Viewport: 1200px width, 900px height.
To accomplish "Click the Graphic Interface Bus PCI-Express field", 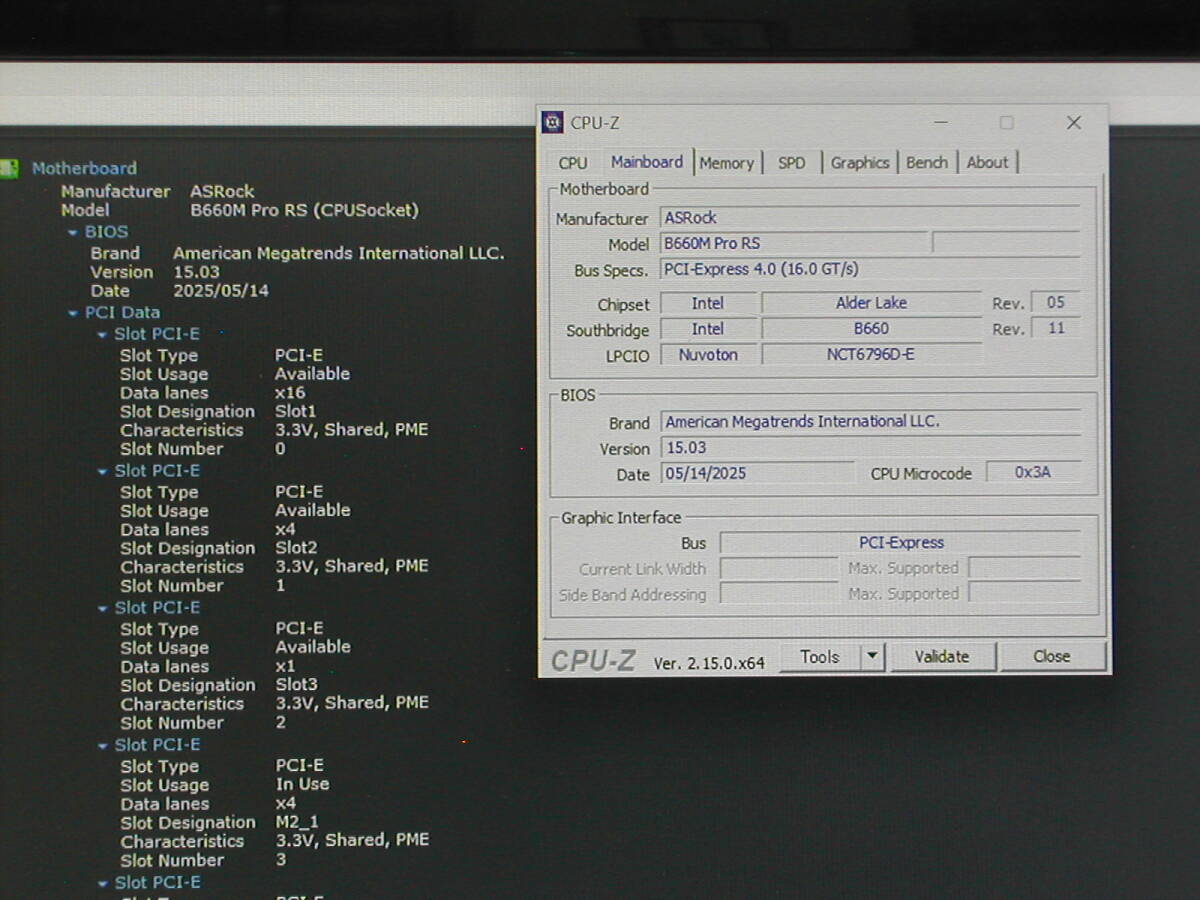I will pyautogui.click(x=900, y=543).
